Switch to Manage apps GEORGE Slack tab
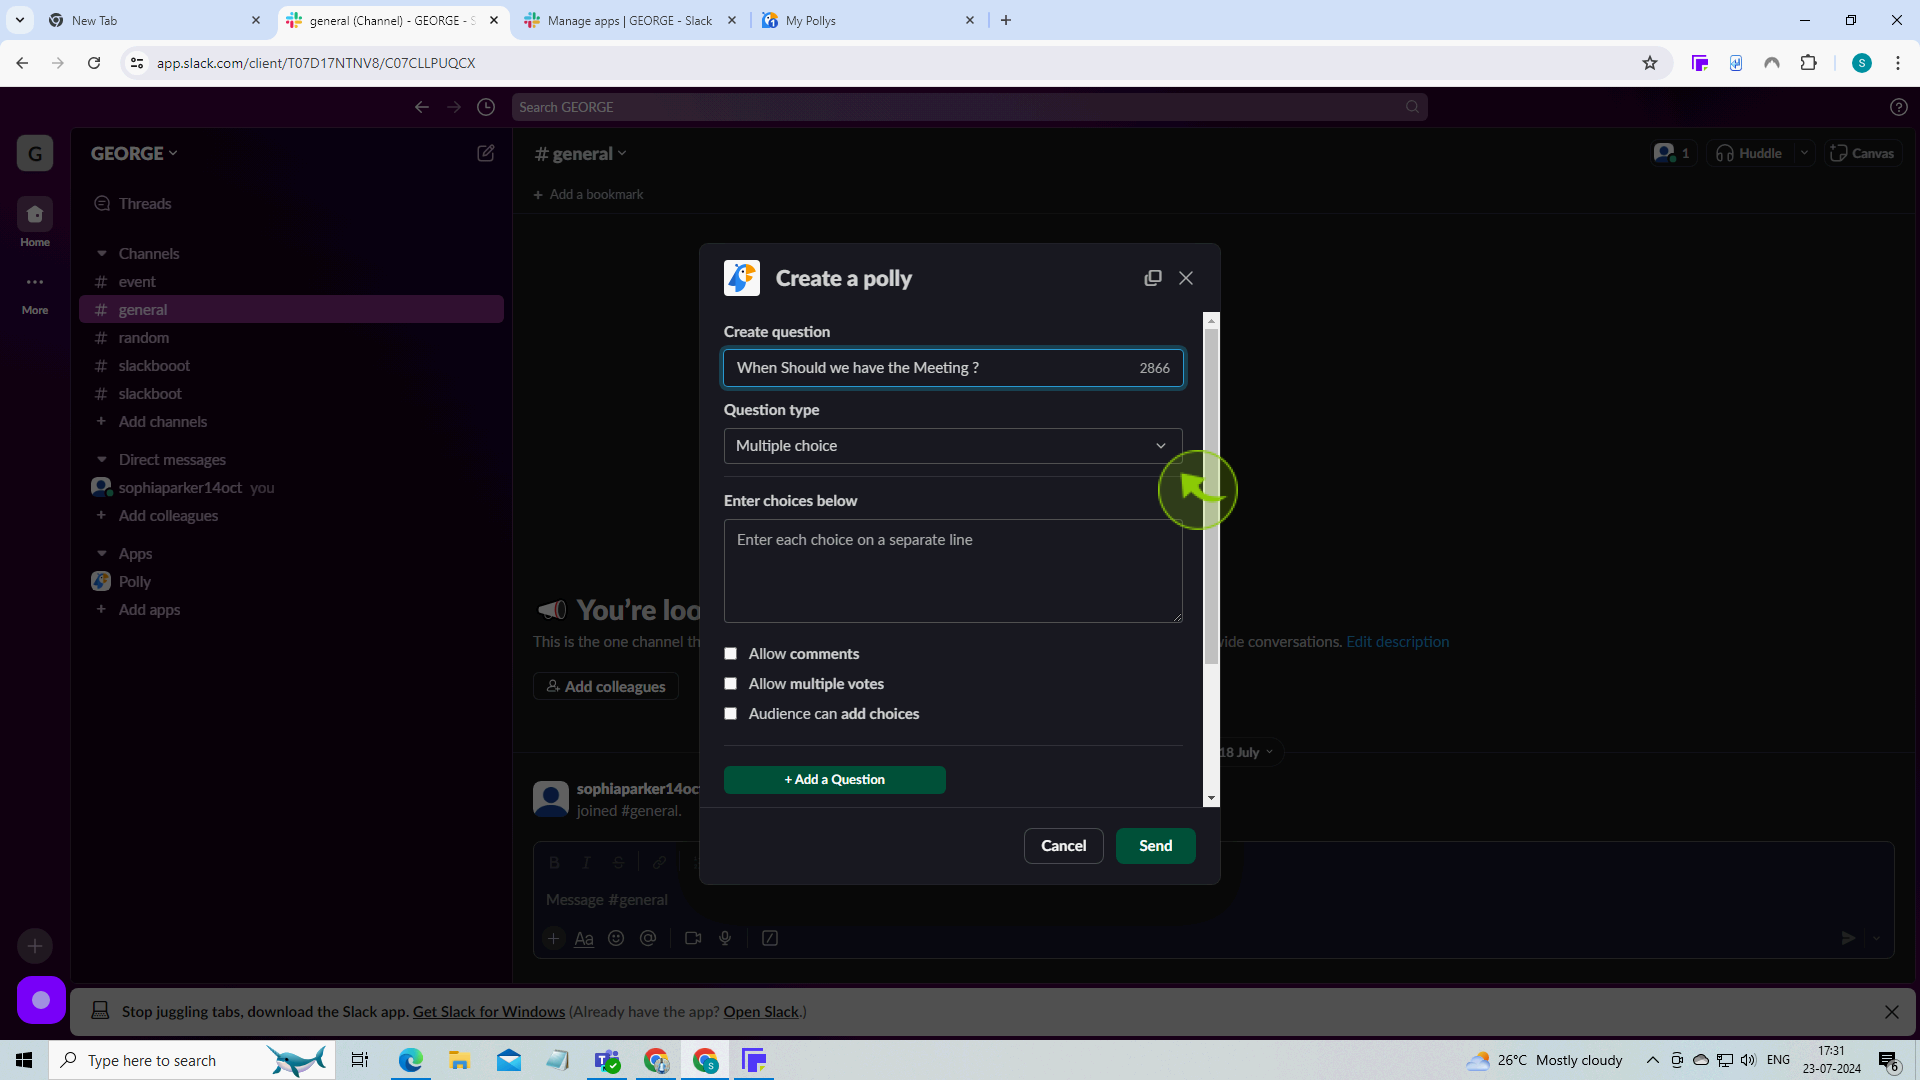The width and height of the screenshot is (1920, 1080). [x=630, y=20]
